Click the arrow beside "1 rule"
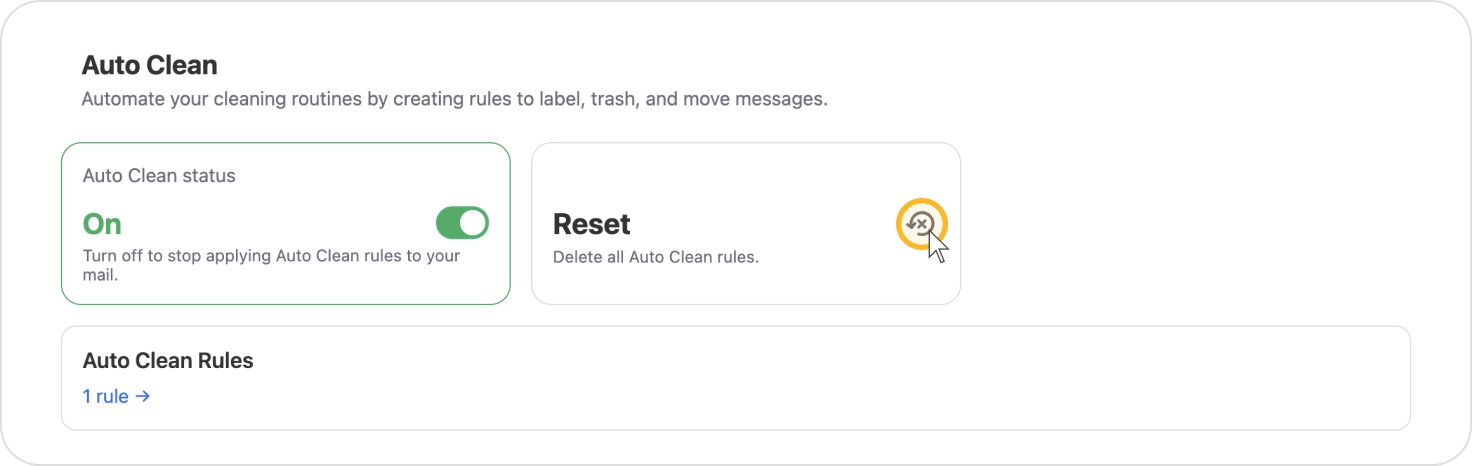Screen dimensions: 1472x466 pyautogui.click(x=143, y=396)
